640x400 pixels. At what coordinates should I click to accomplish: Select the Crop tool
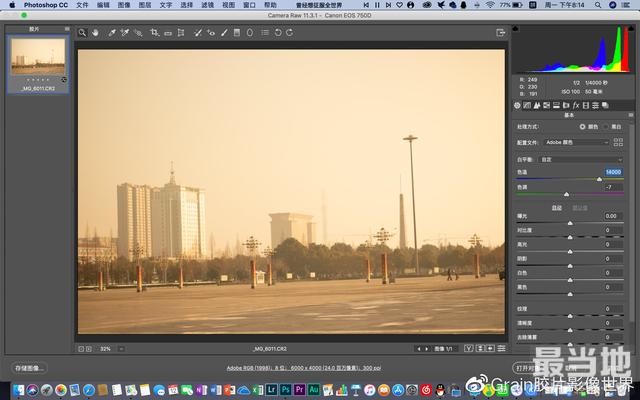click(x=154, y=32)
